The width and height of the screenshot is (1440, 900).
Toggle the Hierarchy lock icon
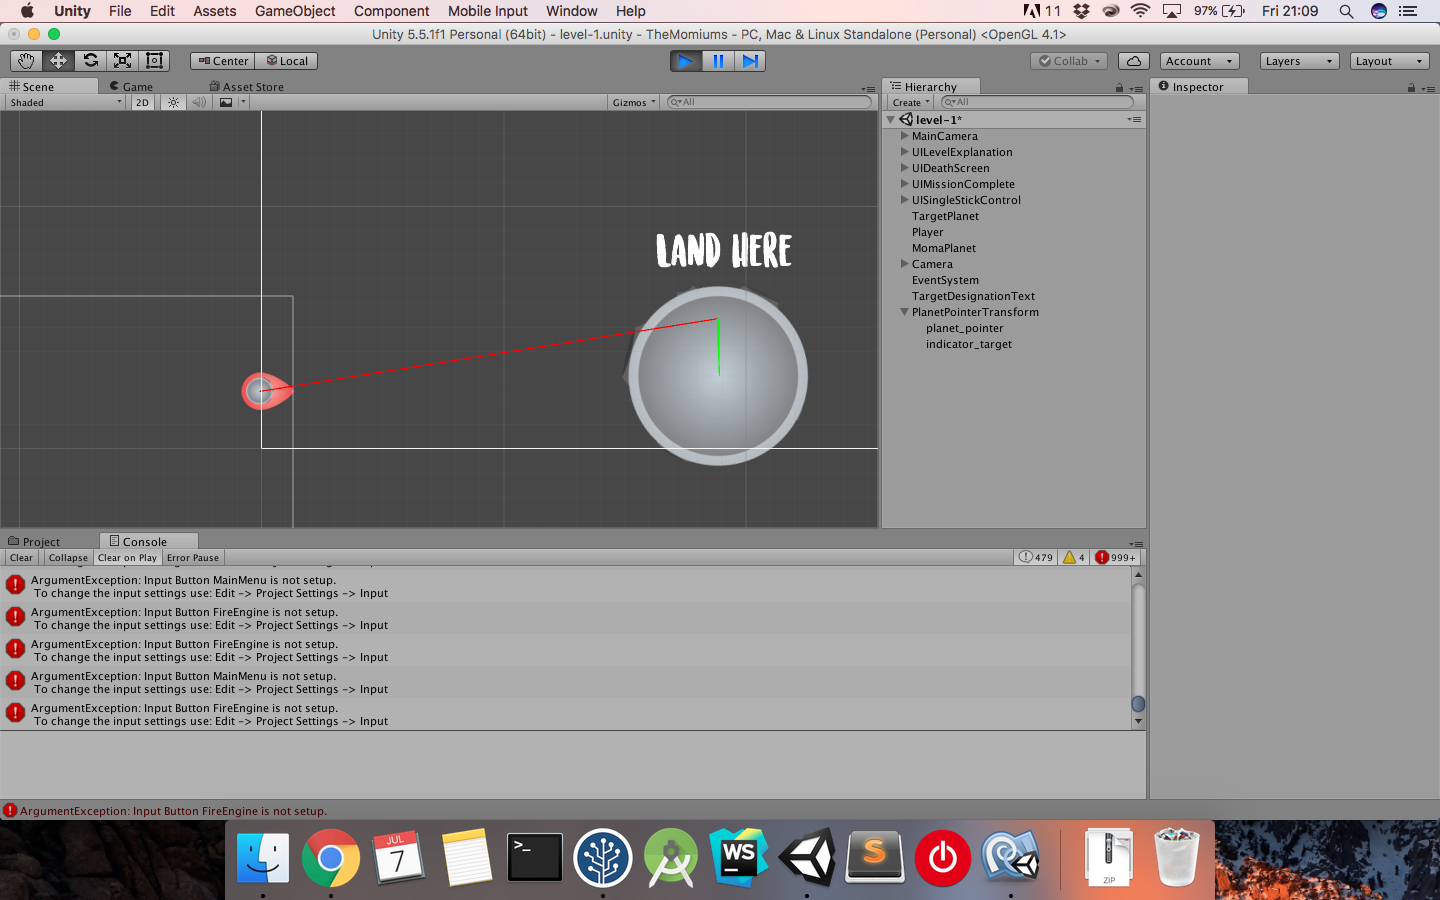point(1119,88)
